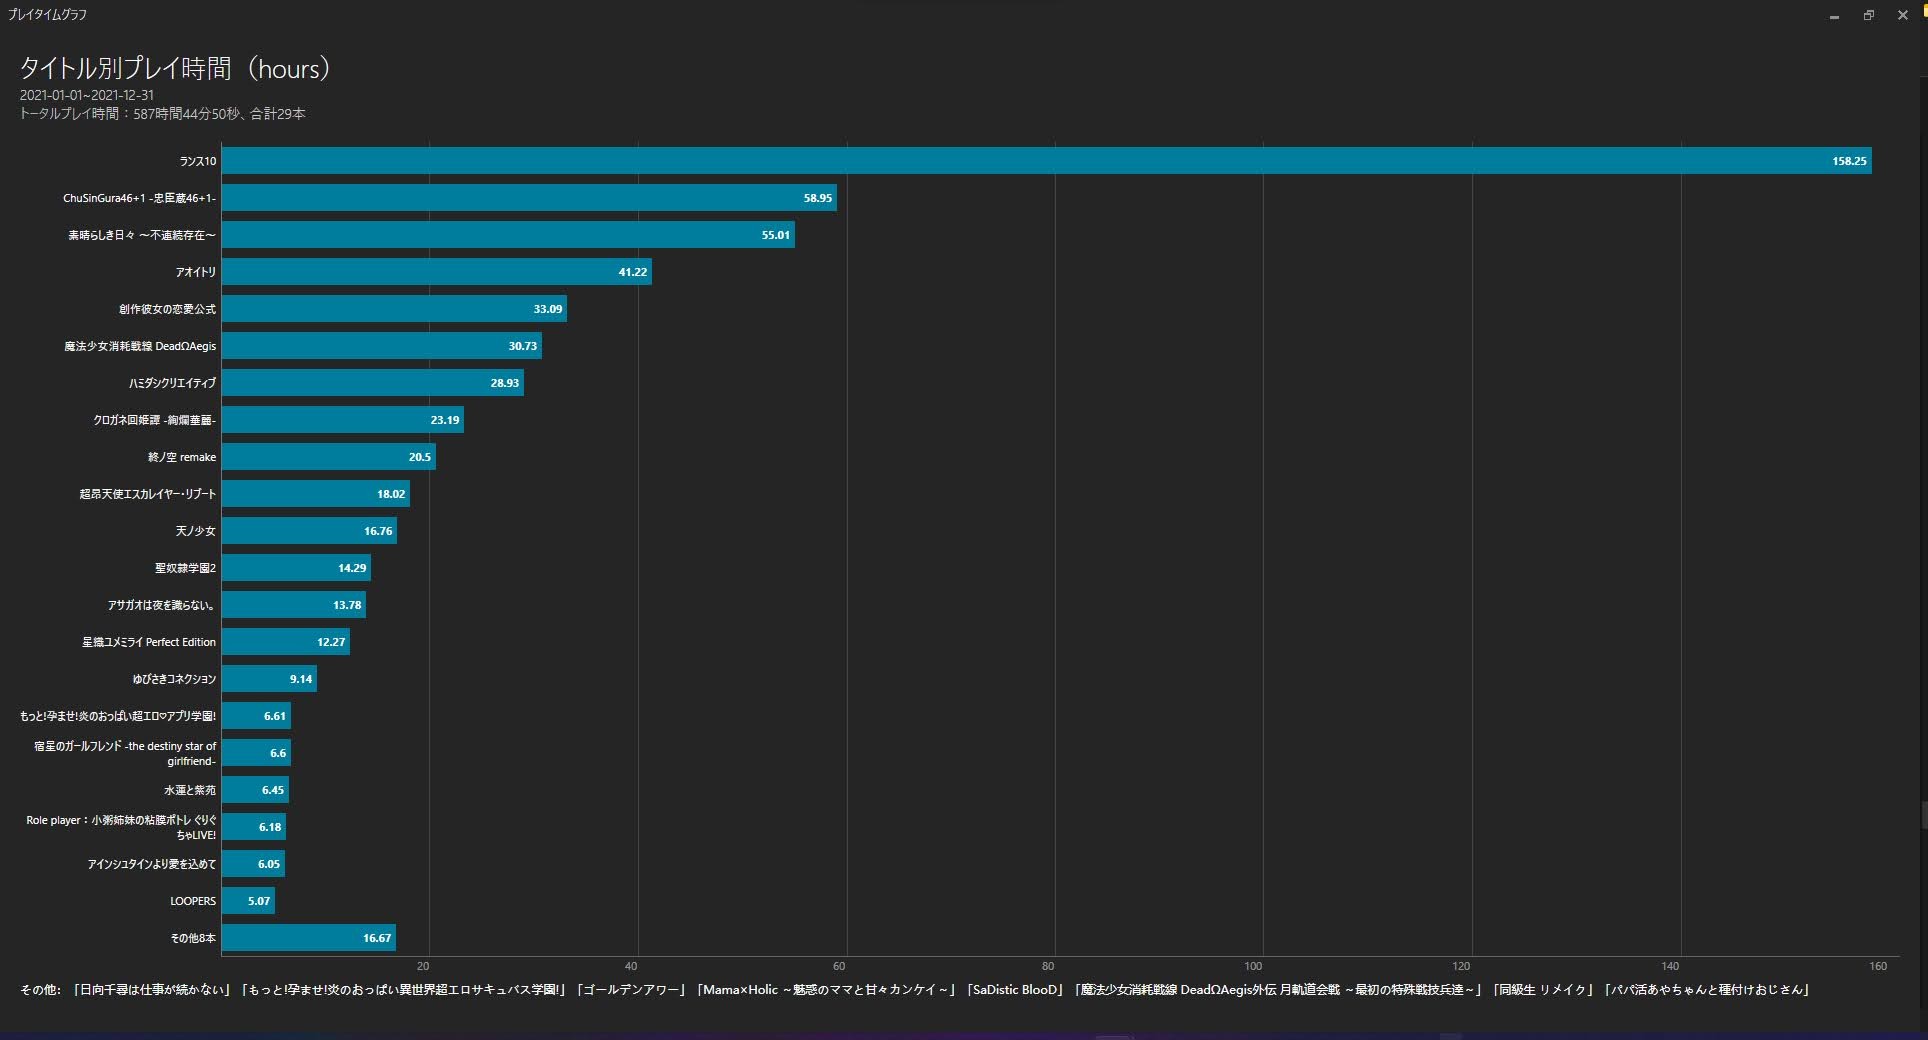Click the 終ノ空 remake label

182,457
